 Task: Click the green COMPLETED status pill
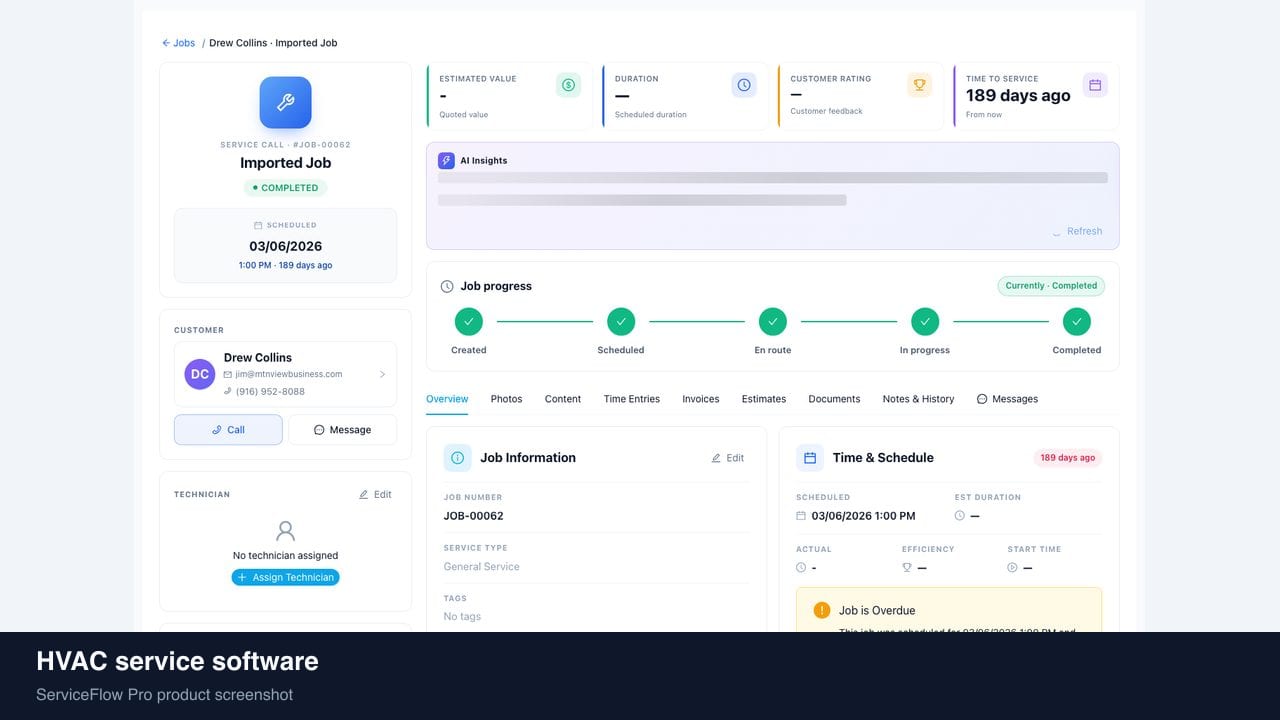point(285,188)
